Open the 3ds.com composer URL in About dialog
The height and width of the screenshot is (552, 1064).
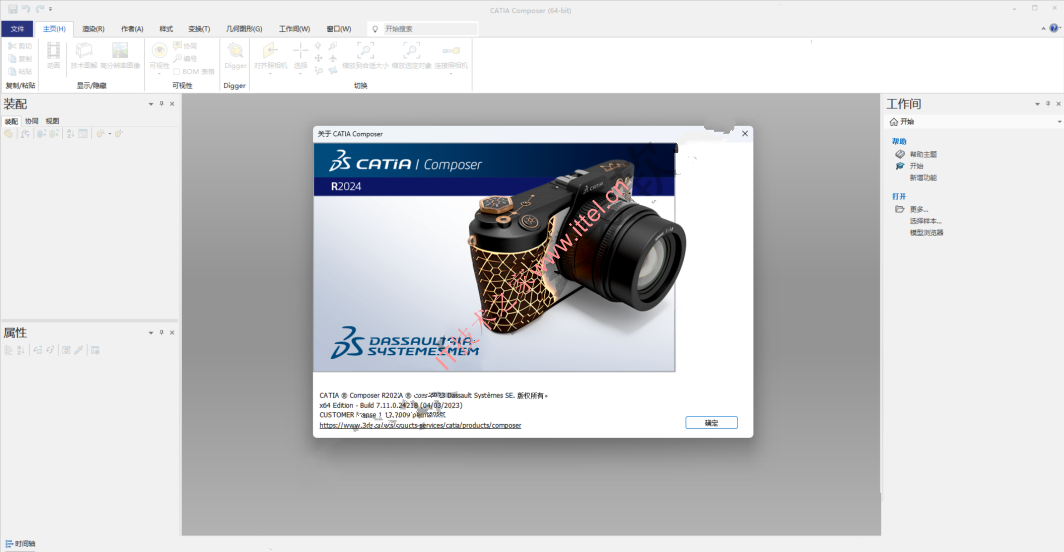pyautogui.click(x=420, y=425)
